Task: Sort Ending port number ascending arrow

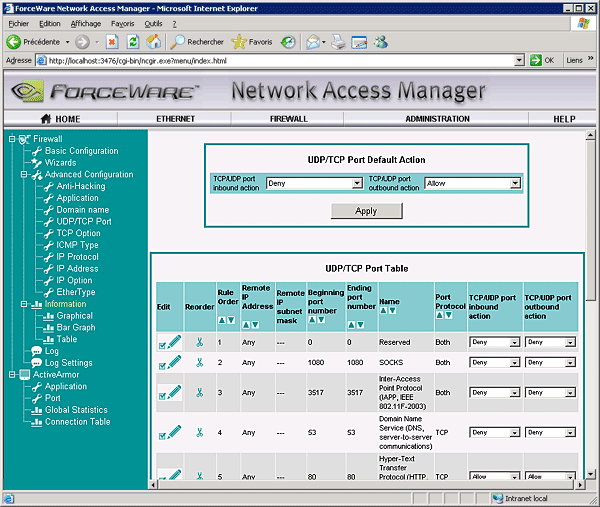Action: coord(351,325)
